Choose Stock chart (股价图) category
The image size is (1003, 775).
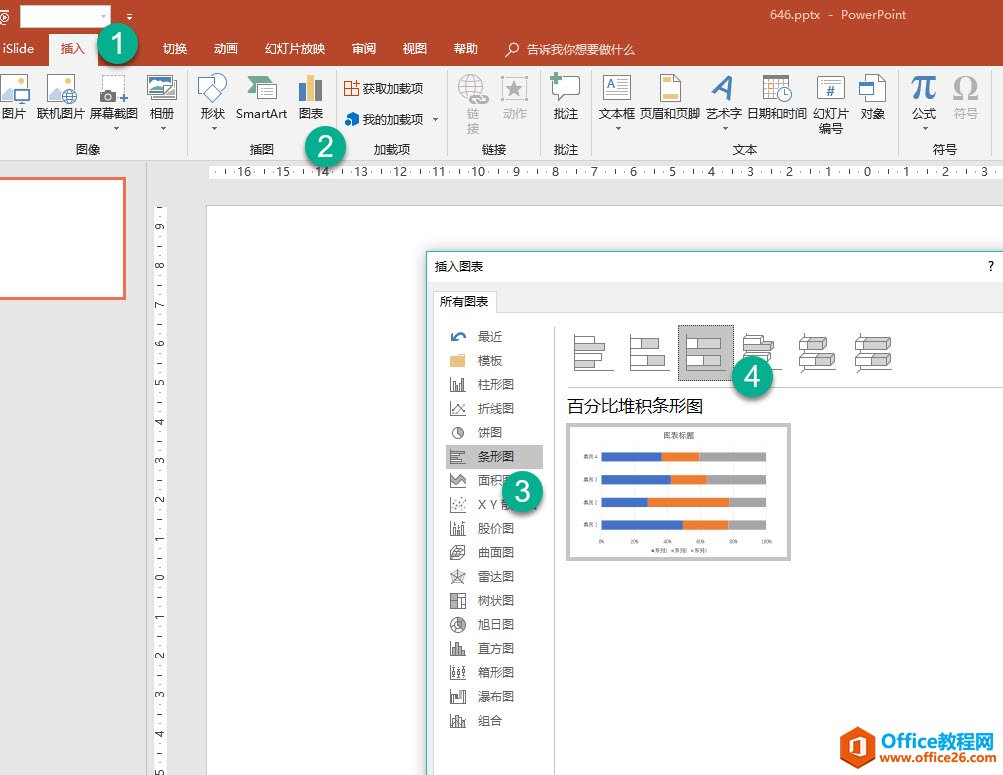click(x=494, y=528)
